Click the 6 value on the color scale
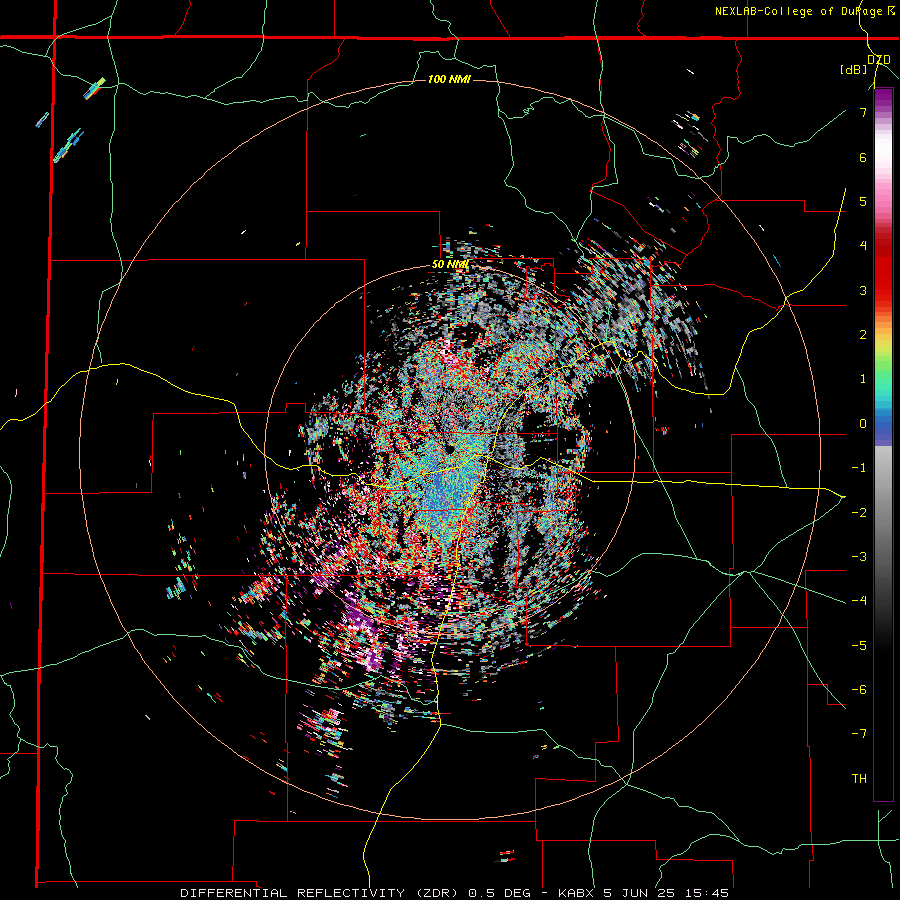 point(863,157)
